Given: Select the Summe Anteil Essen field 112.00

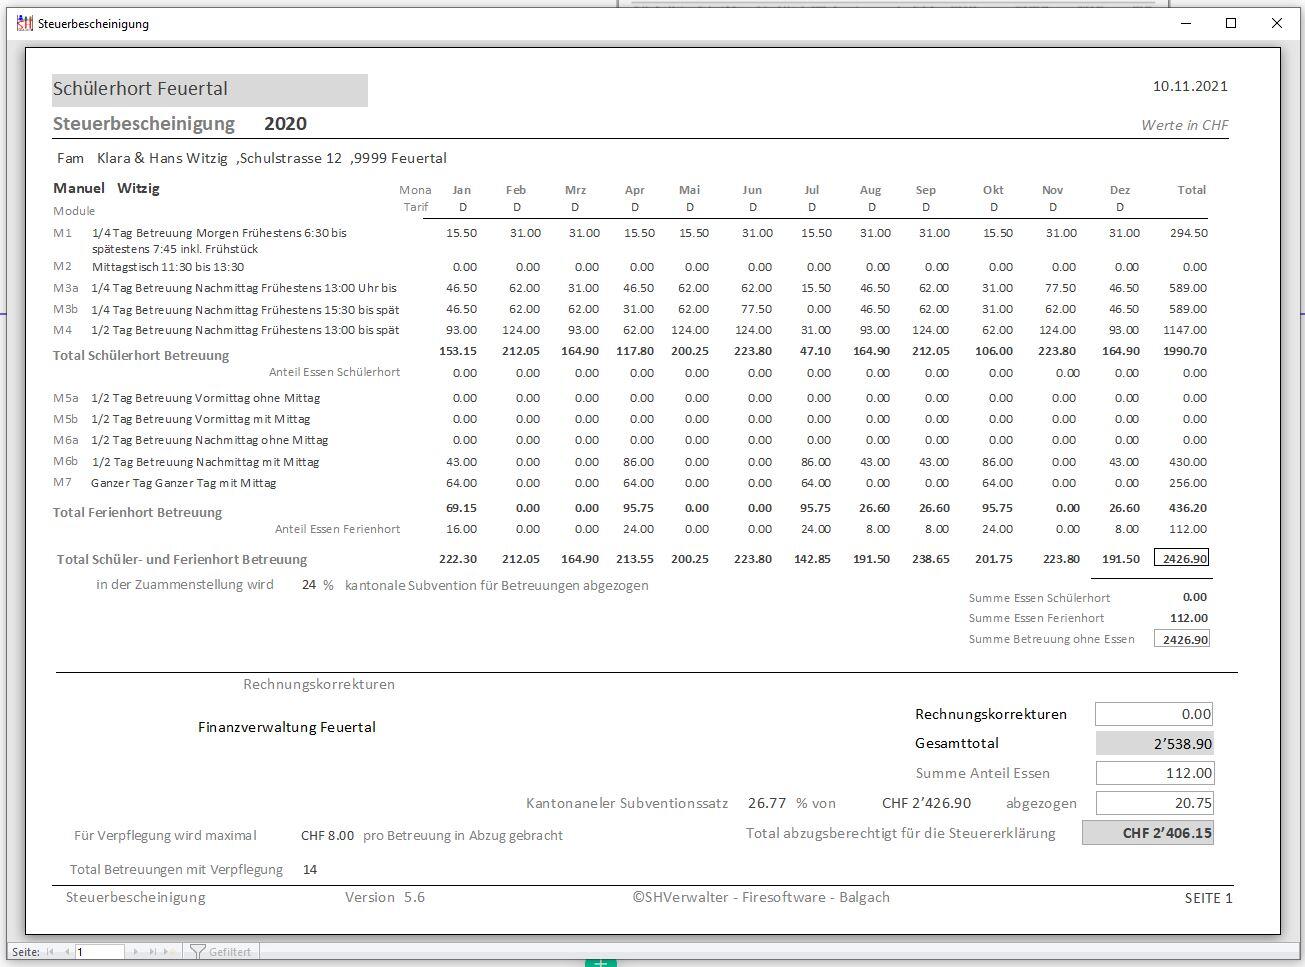Looking at the screenshot, I should (1154, 773).
